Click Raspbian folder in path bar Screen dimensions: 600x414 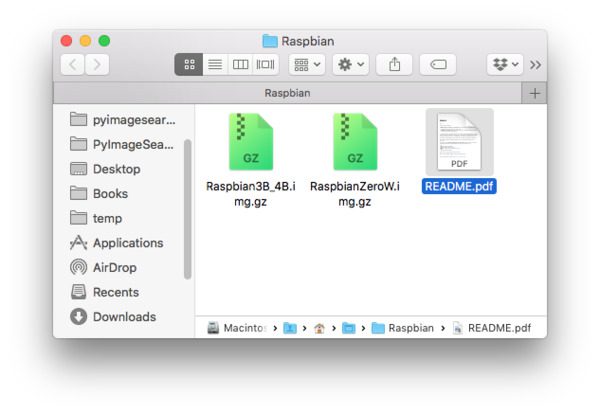tap(403, 328)
